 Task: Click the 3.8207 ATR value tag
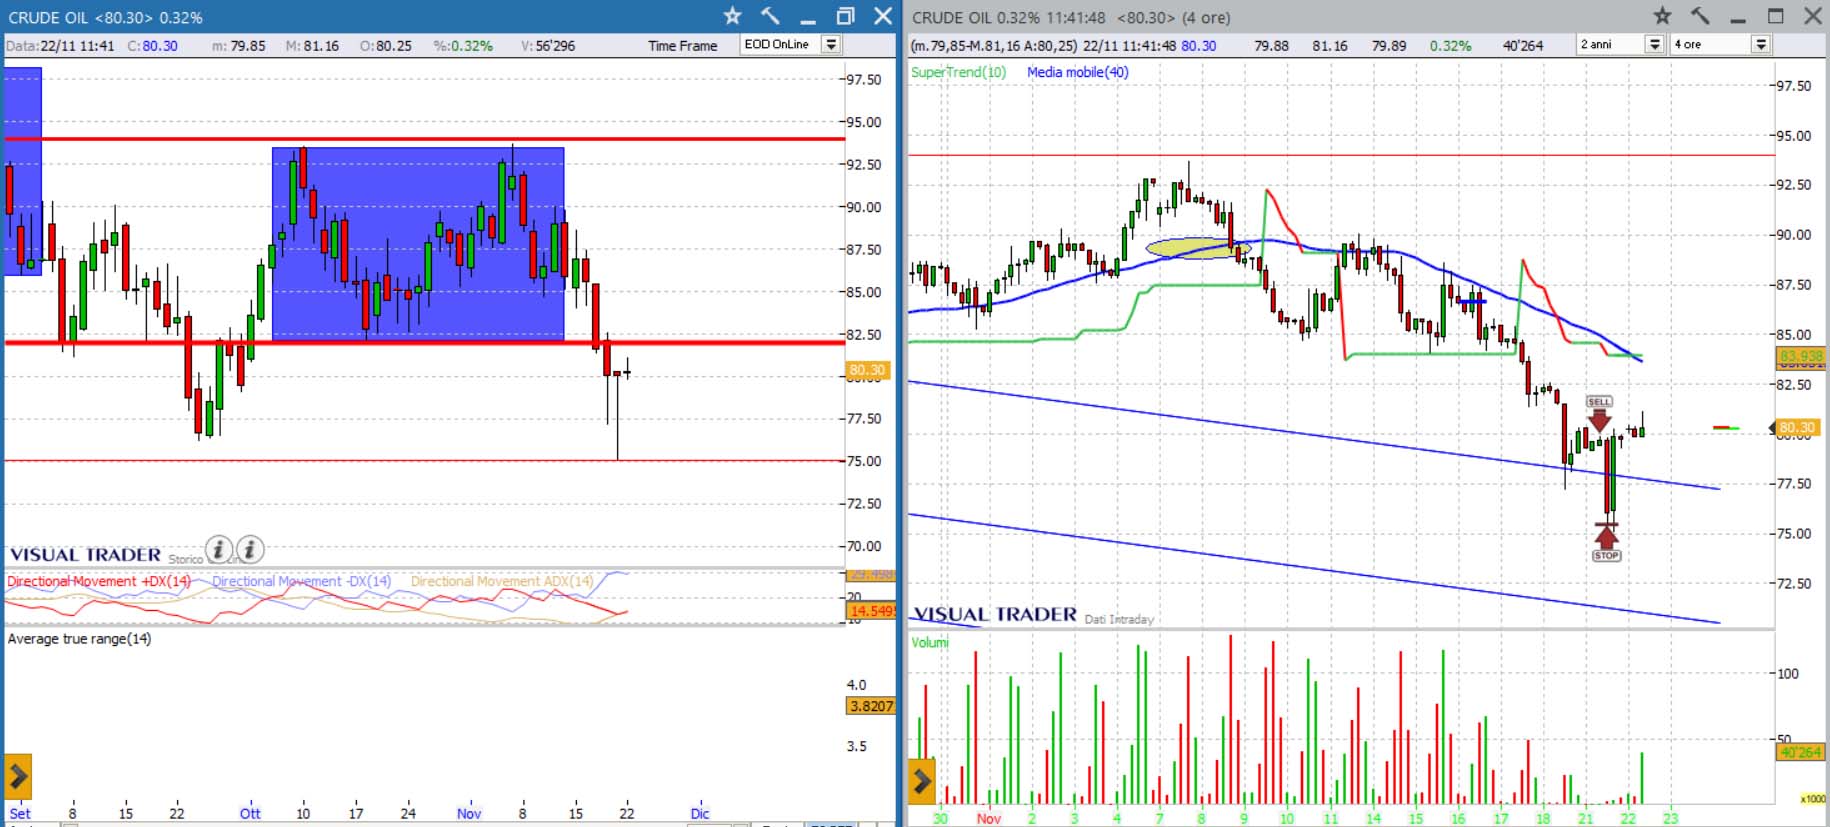click(870, 706)
